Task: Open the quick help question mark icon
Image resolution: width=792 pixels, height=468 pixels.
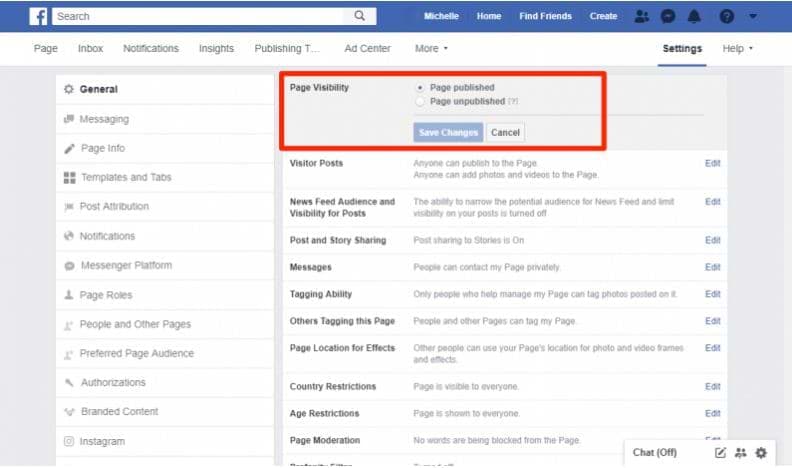Action: (x=726, y=16)
